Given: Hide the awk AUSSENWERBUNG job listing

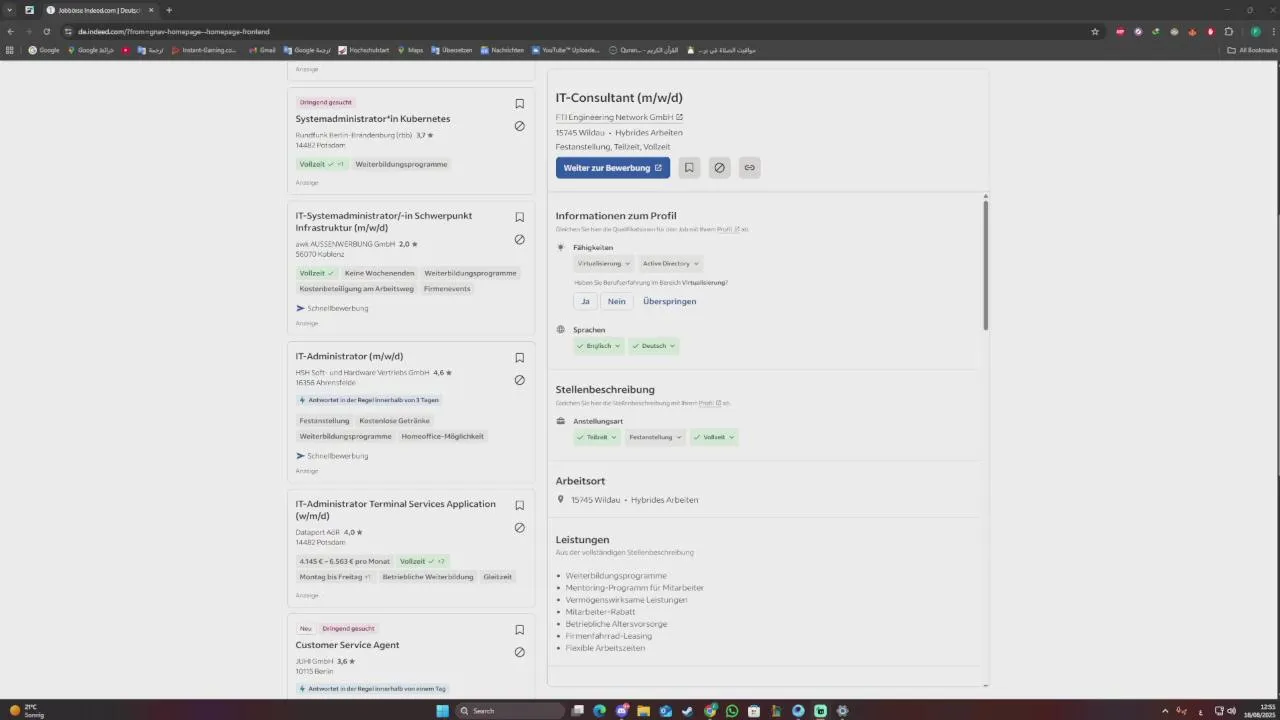Looking at the screenshot, I should pyautogui.click(x=519, y=240).
